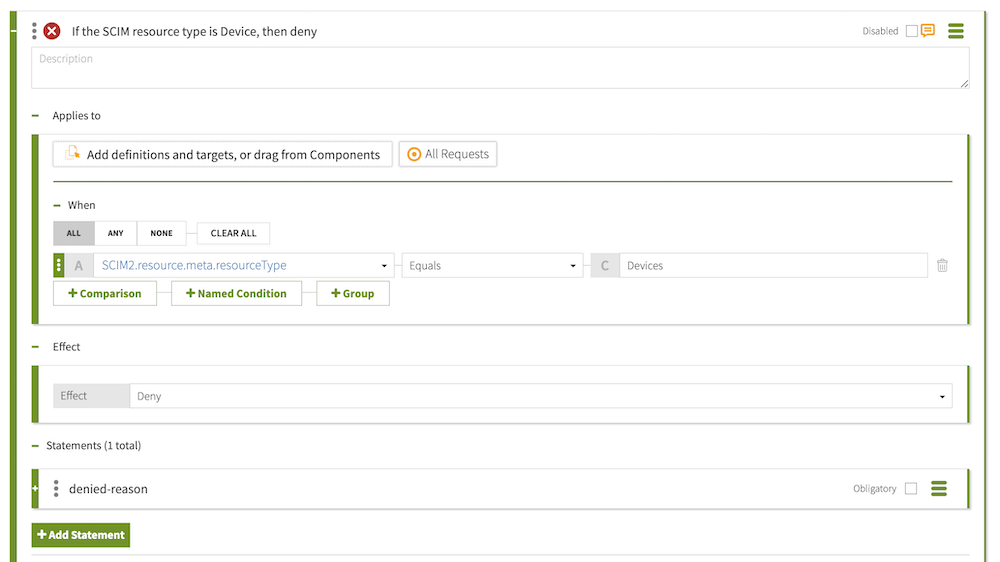Open the SCIM2.resource.meta.resourceType attribute dropdown
Image resolution: width=1000 pixels, height=562 pixels.
pyautogui.click(x=244, y=266)
